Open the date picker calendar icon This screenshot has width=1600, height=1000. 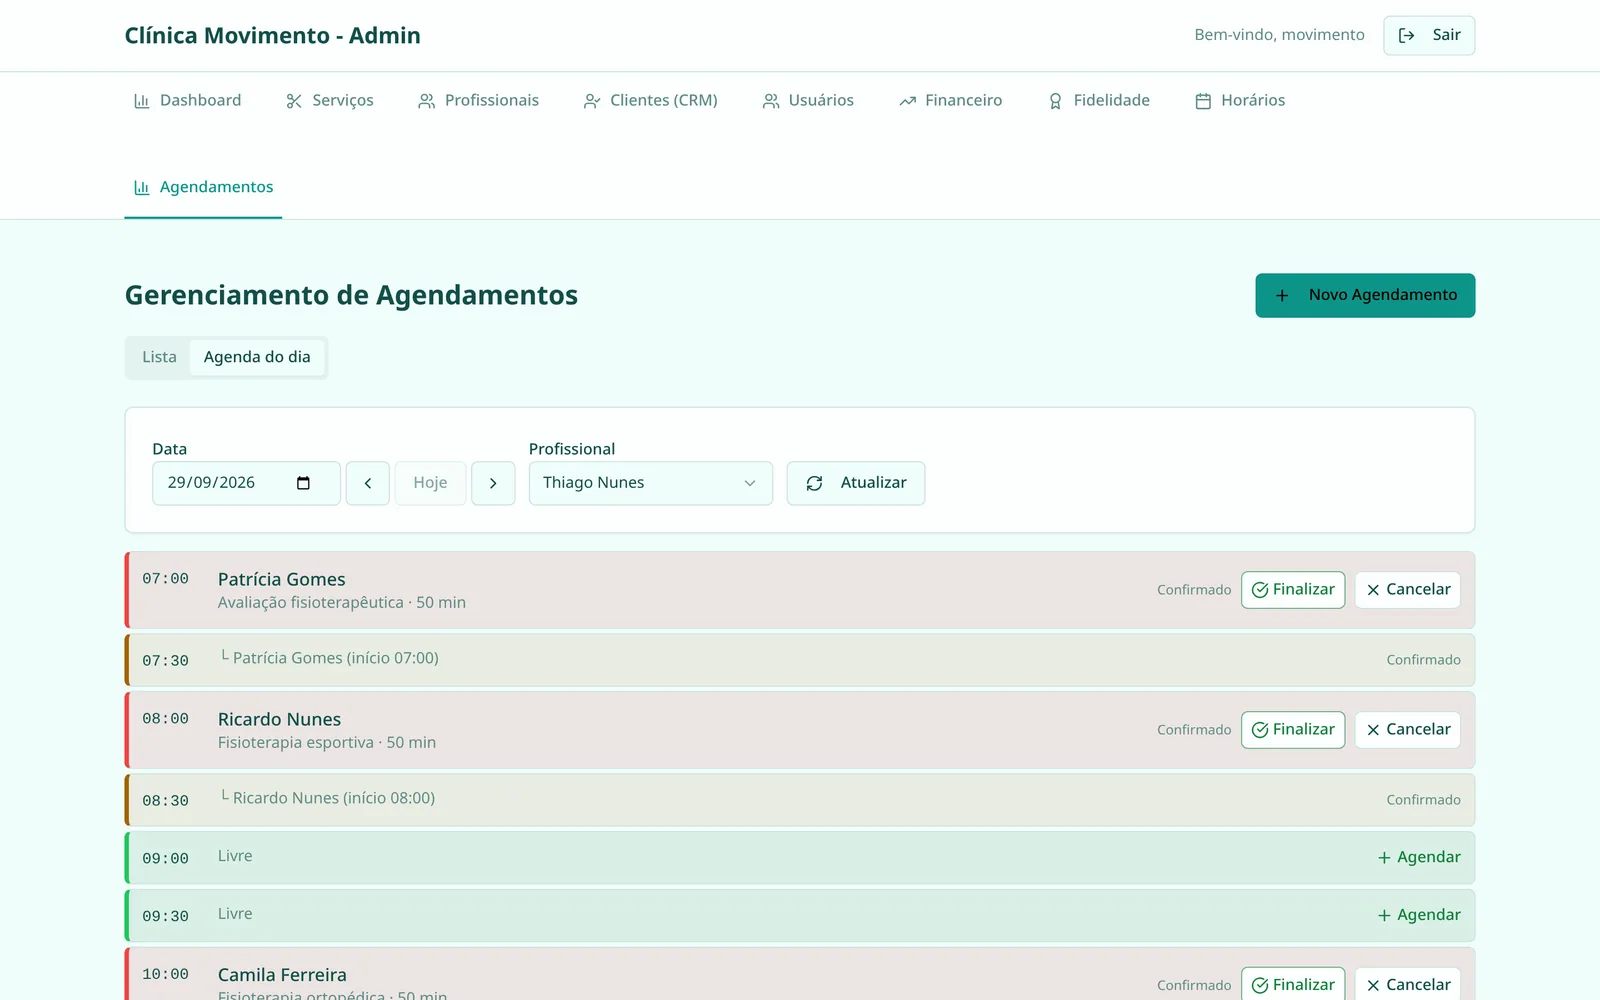coord(303,483)
